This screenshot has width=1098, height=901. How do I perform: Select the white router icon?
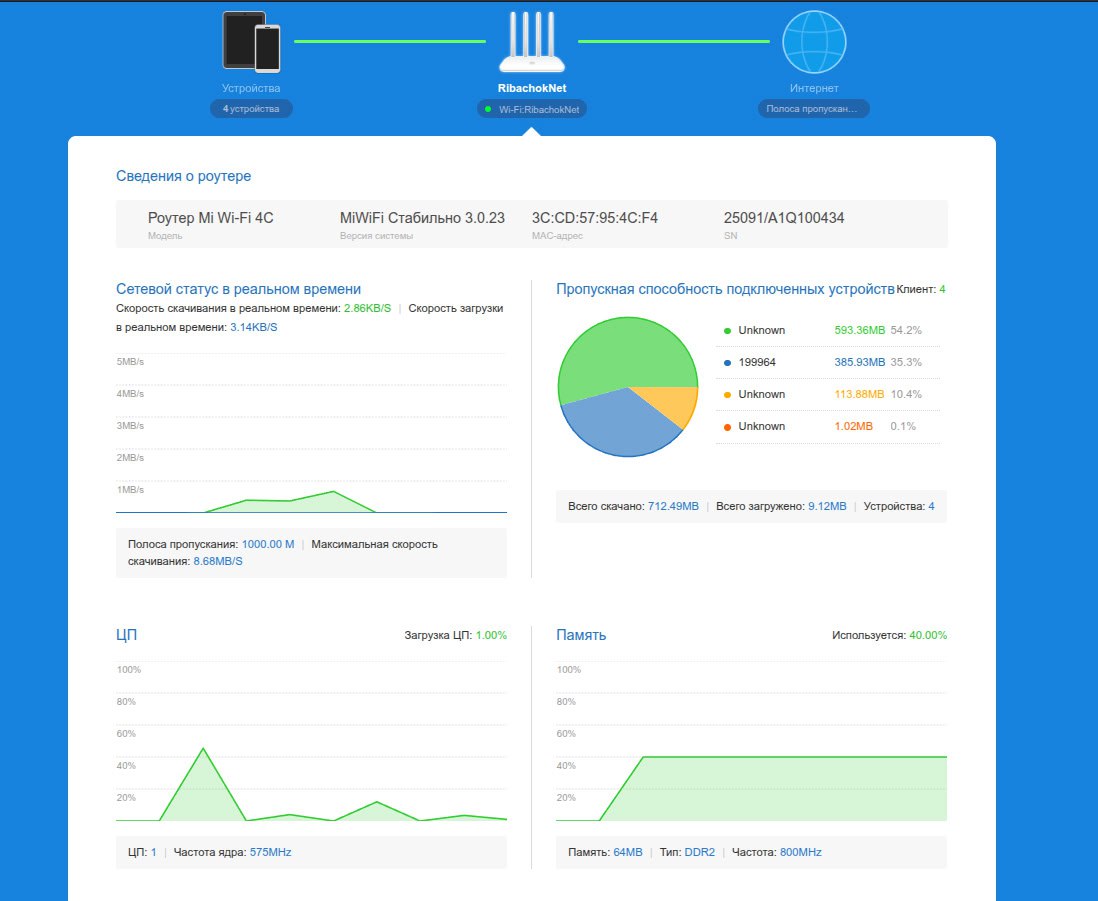531,42
